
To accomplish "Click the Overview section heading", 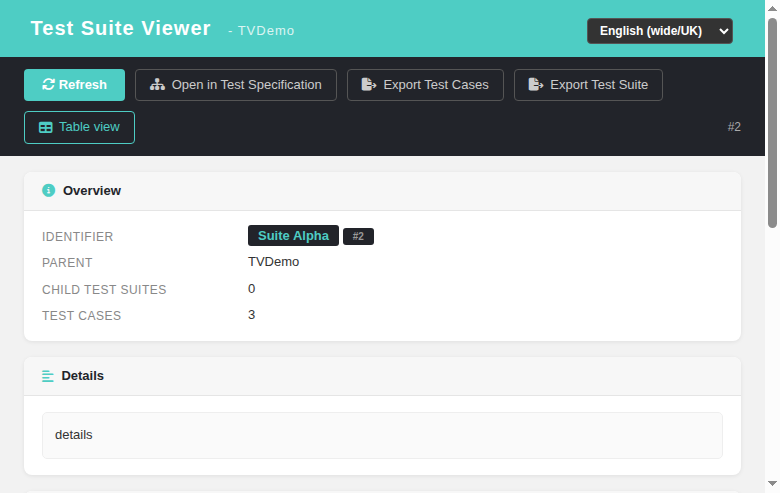I will (x=92, y=191).
